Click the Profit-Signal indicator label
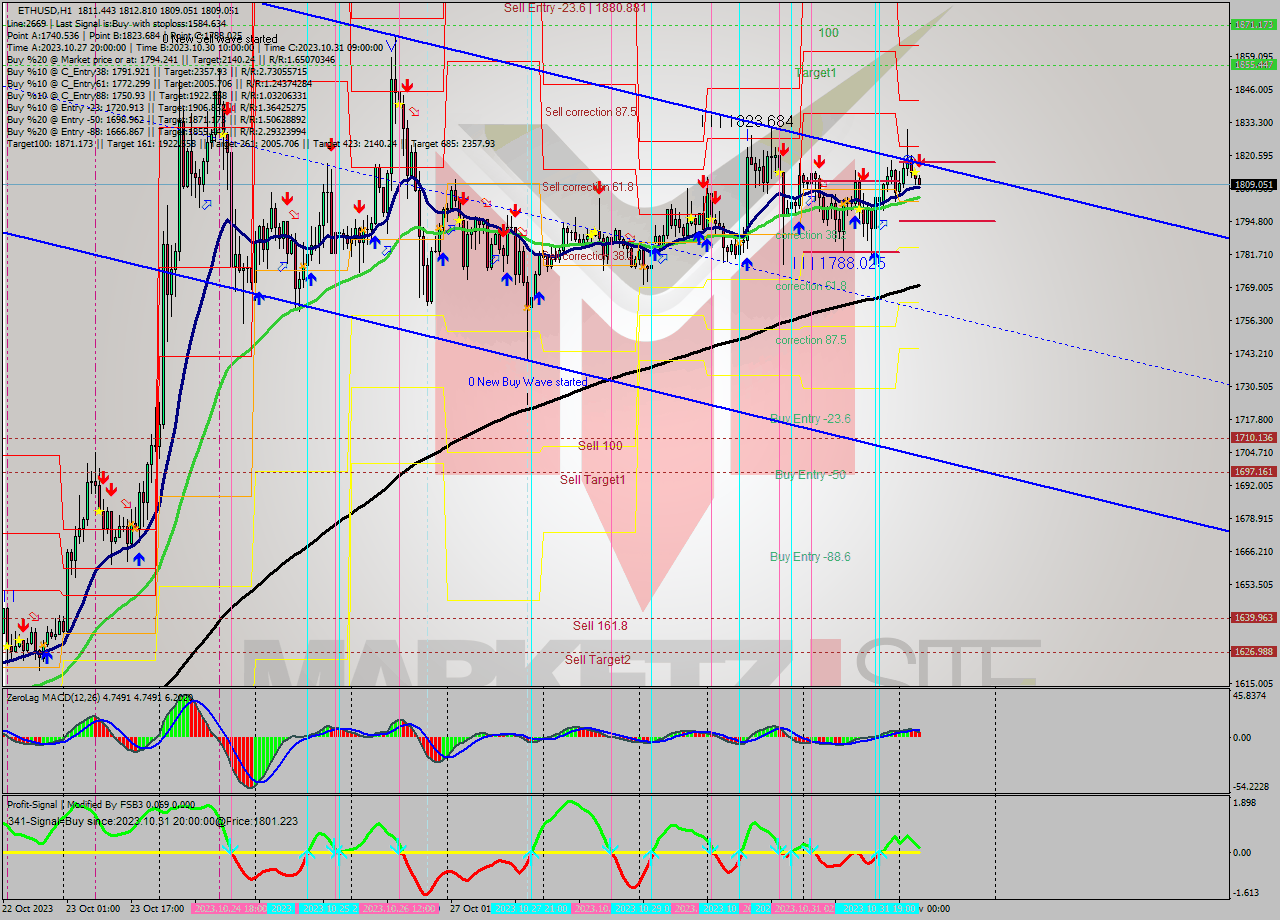Image resolution: width=1280 pixels, height=920 pixels. (33, 805)
